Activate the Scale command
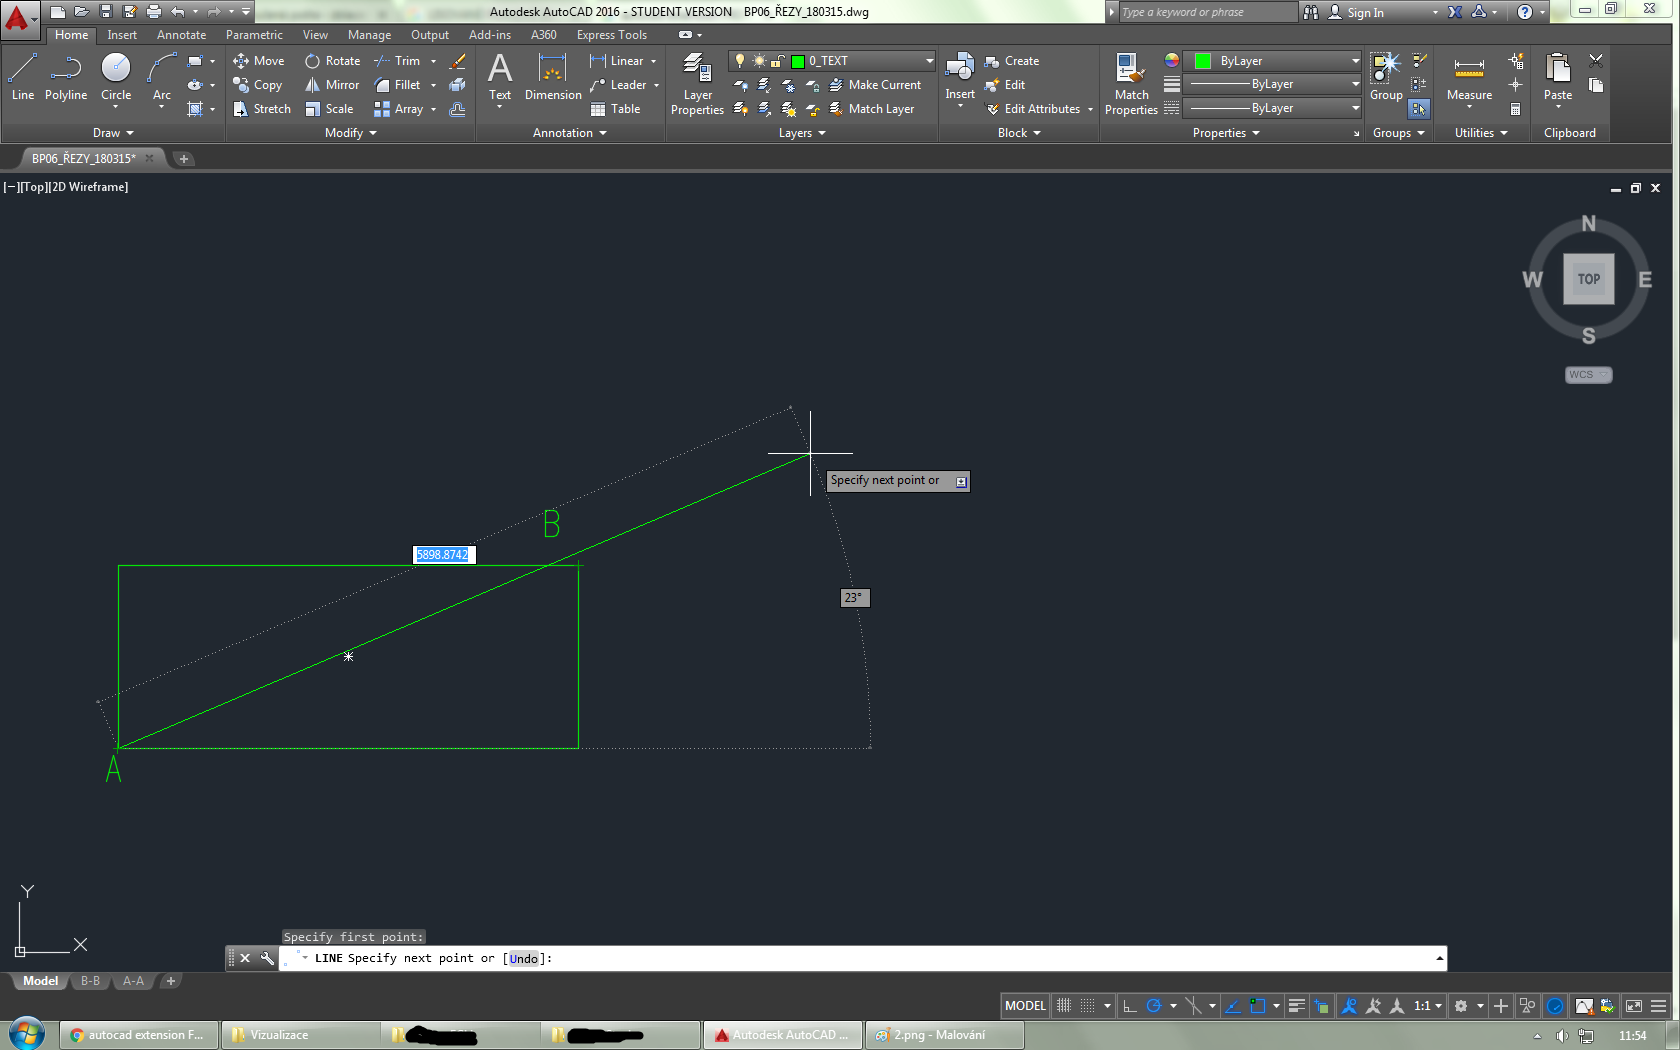The image size is (1680, 1050). 329,109
